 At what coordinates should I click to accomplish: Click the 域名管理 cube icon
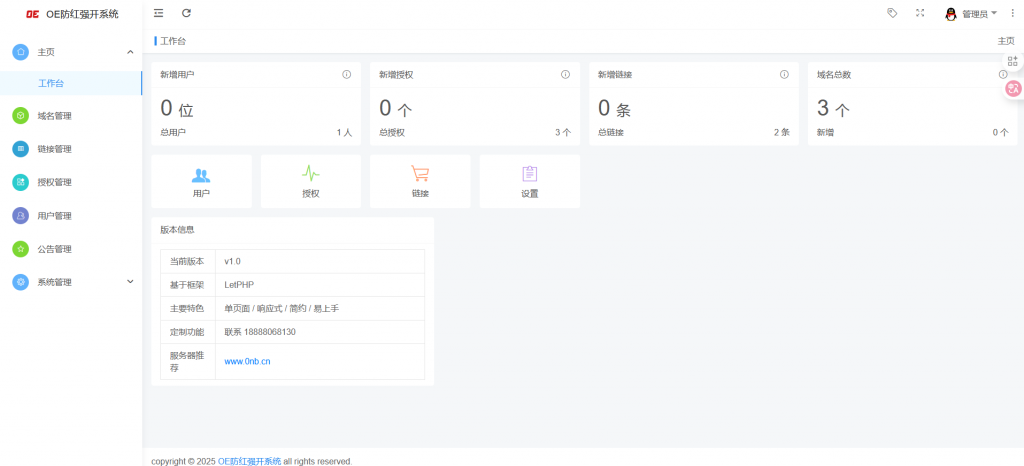[21, 116]
